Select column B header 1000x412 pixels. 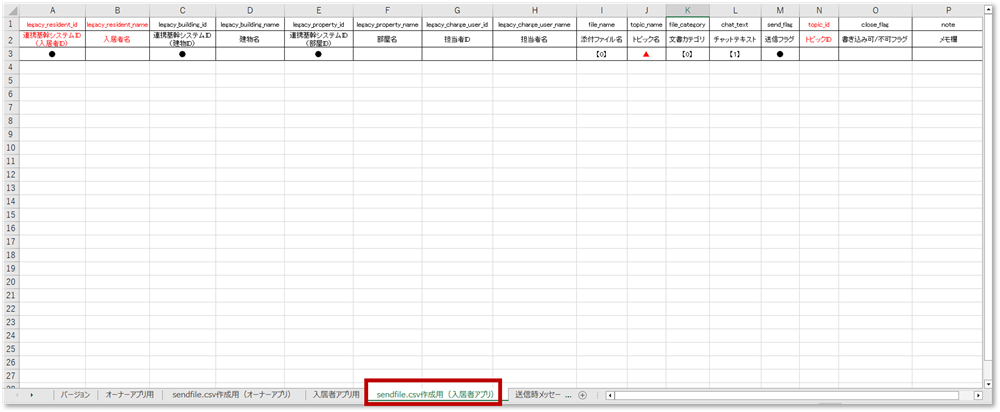click(x=117, y=11)
